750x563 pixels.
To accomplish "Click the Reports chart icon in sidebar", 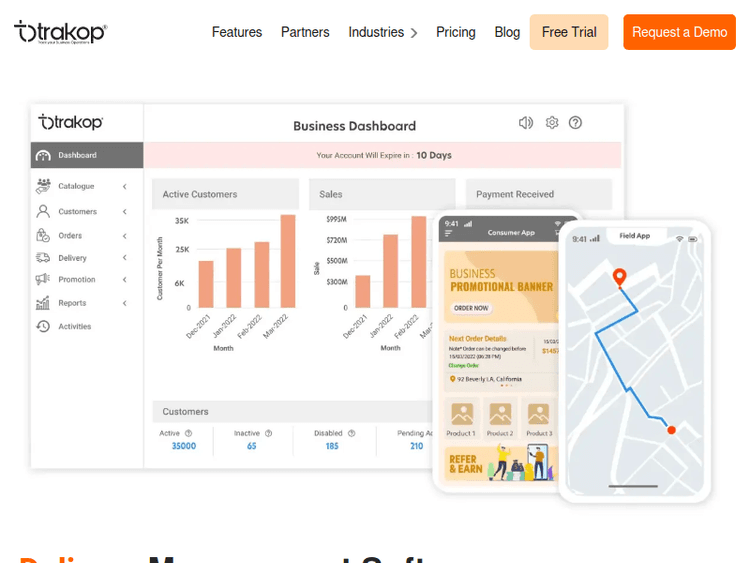I will click(x=43, y=303).
